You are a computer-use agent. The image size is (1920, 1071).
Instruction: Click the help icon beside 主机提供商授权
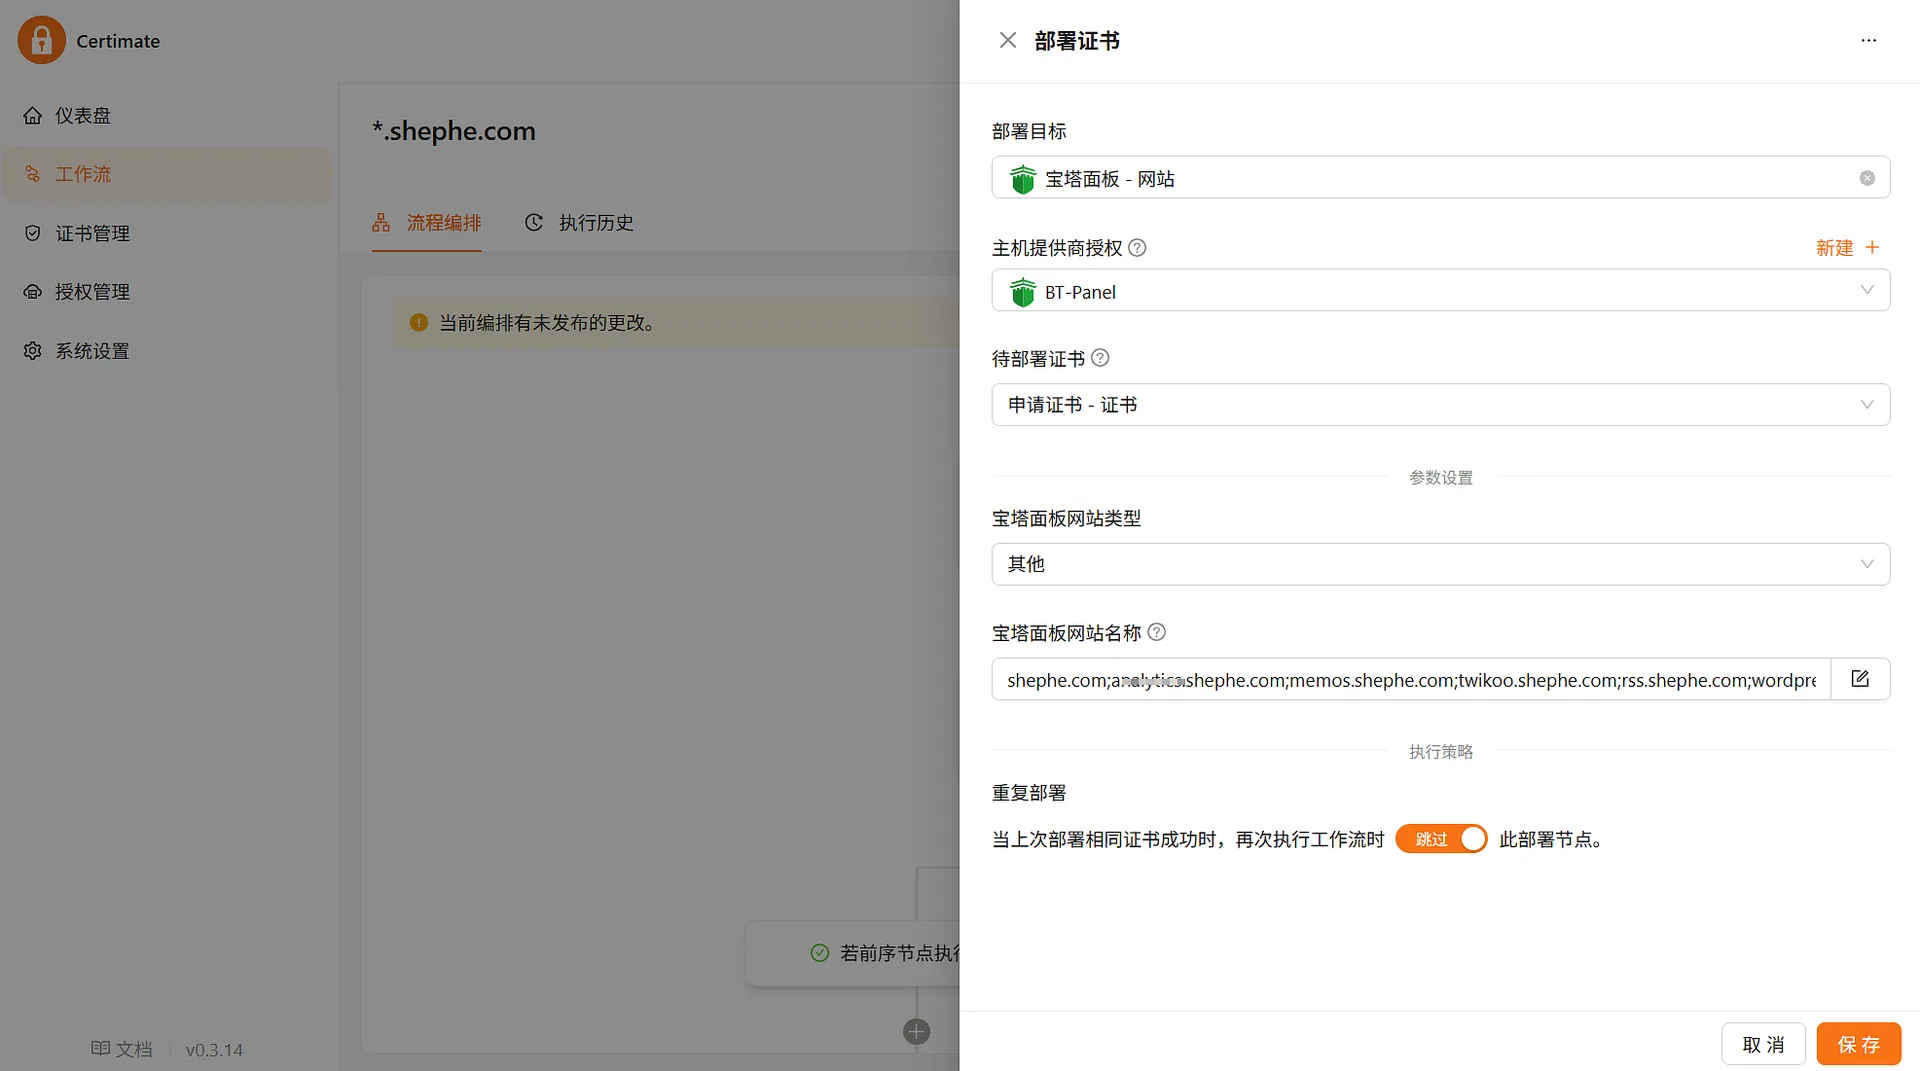pyautogui.click(x=1137, y=247)
